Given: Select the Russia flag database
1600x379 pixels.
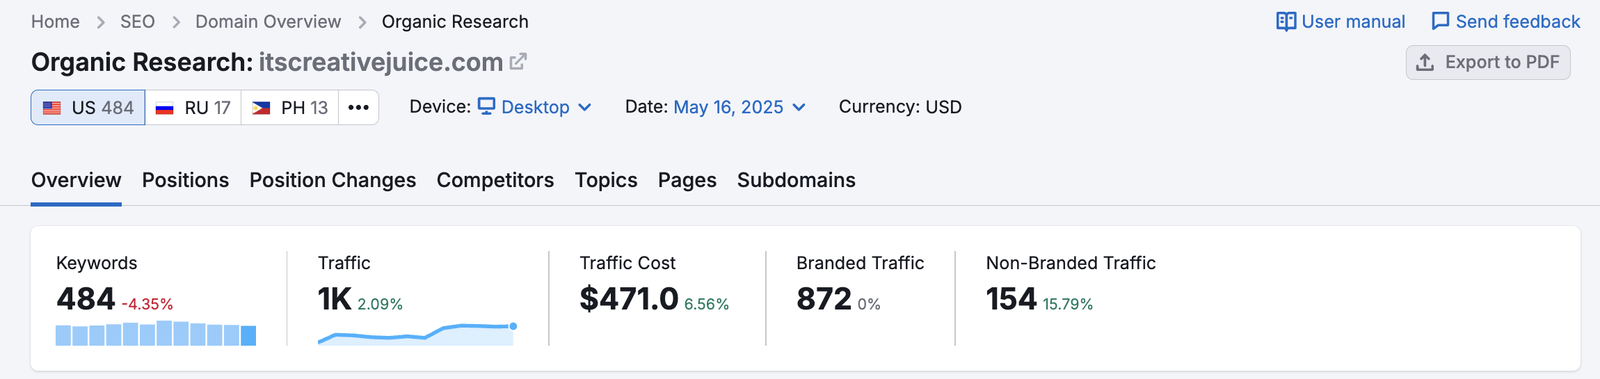Looking at the screenshot, I should coord(193,107).
